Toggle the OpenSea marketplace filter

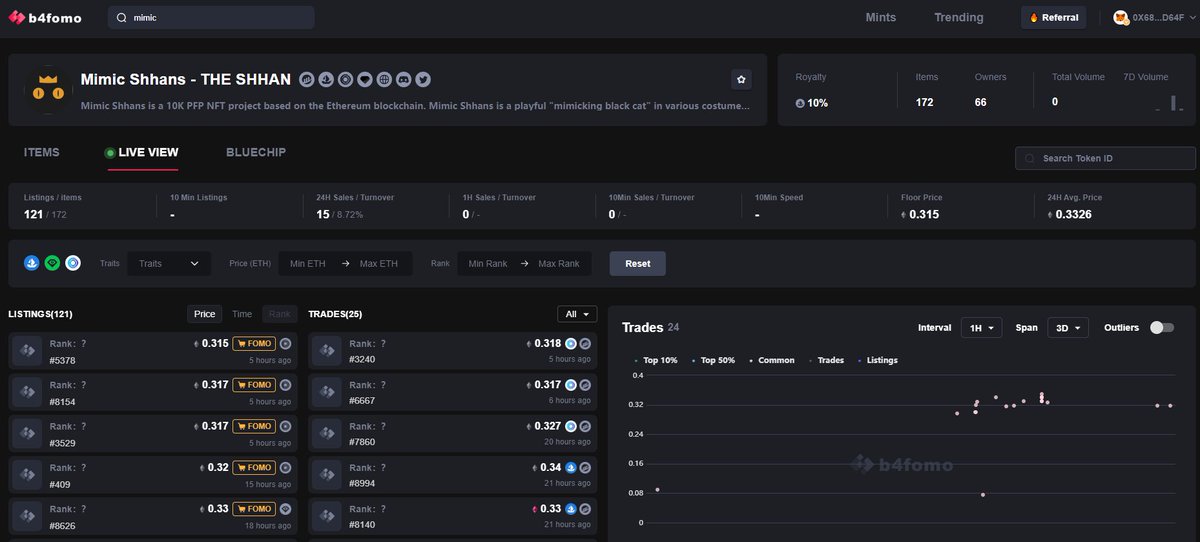32,263
